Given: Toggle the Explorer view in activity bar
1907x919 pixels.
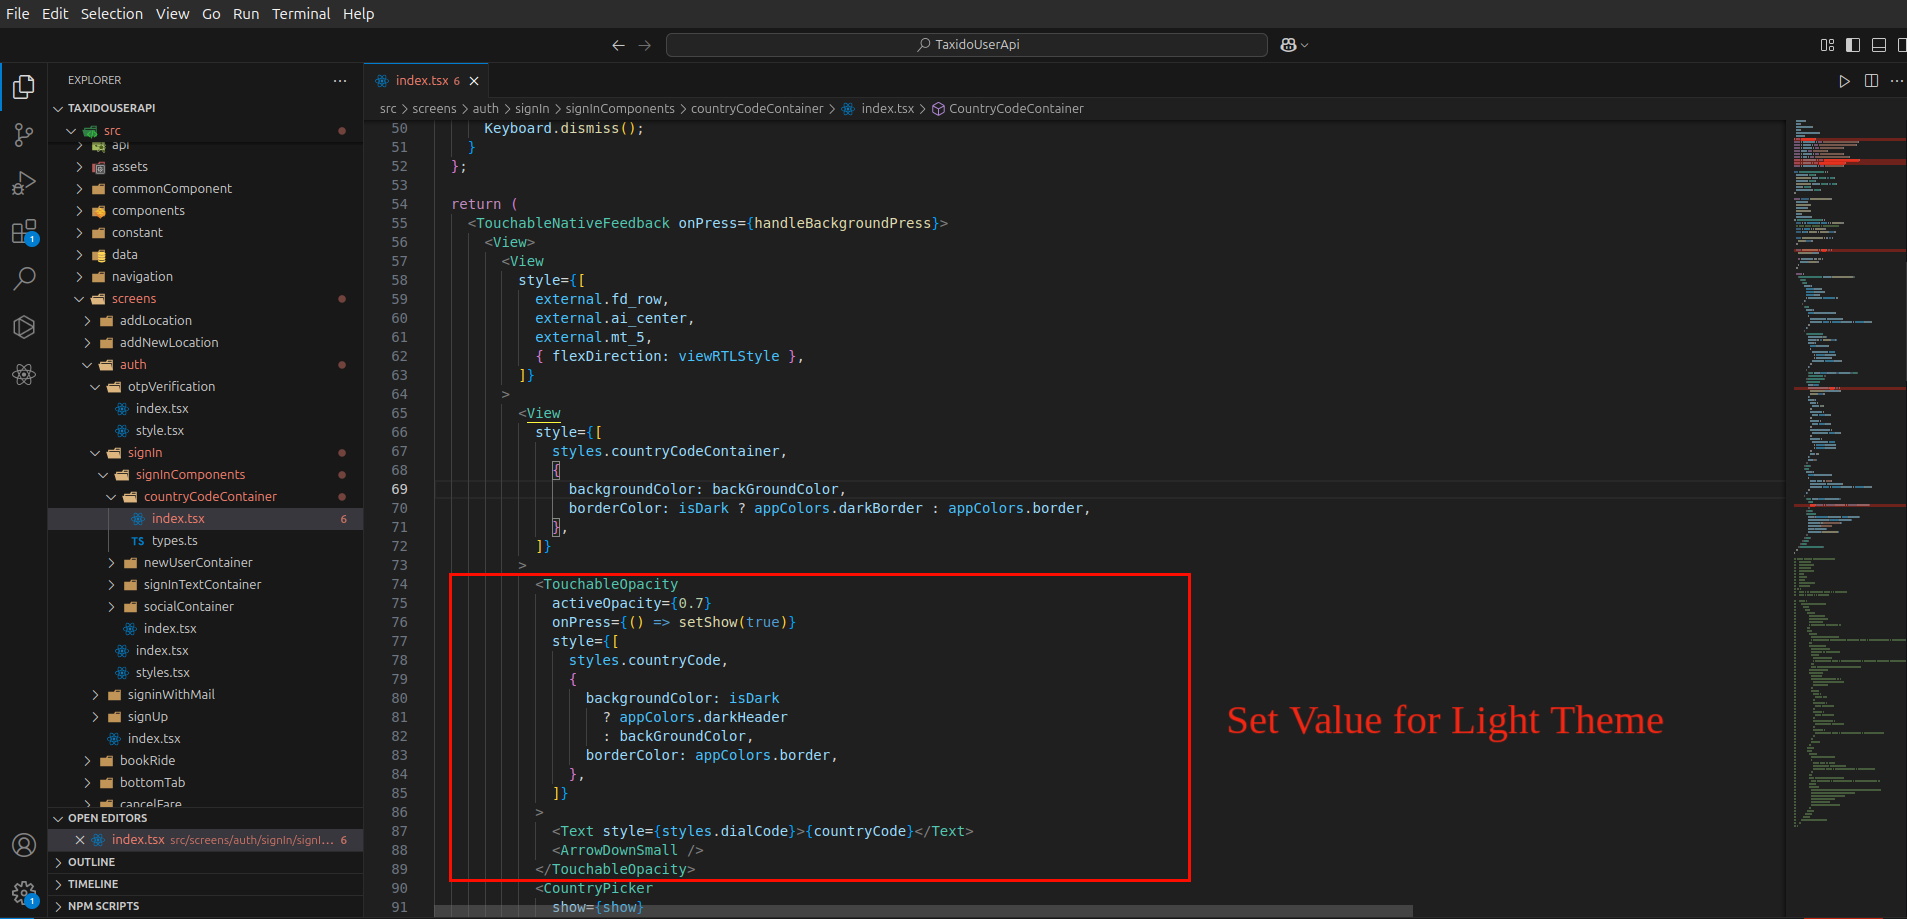Looking at the screenshot, I should [24, 87].
